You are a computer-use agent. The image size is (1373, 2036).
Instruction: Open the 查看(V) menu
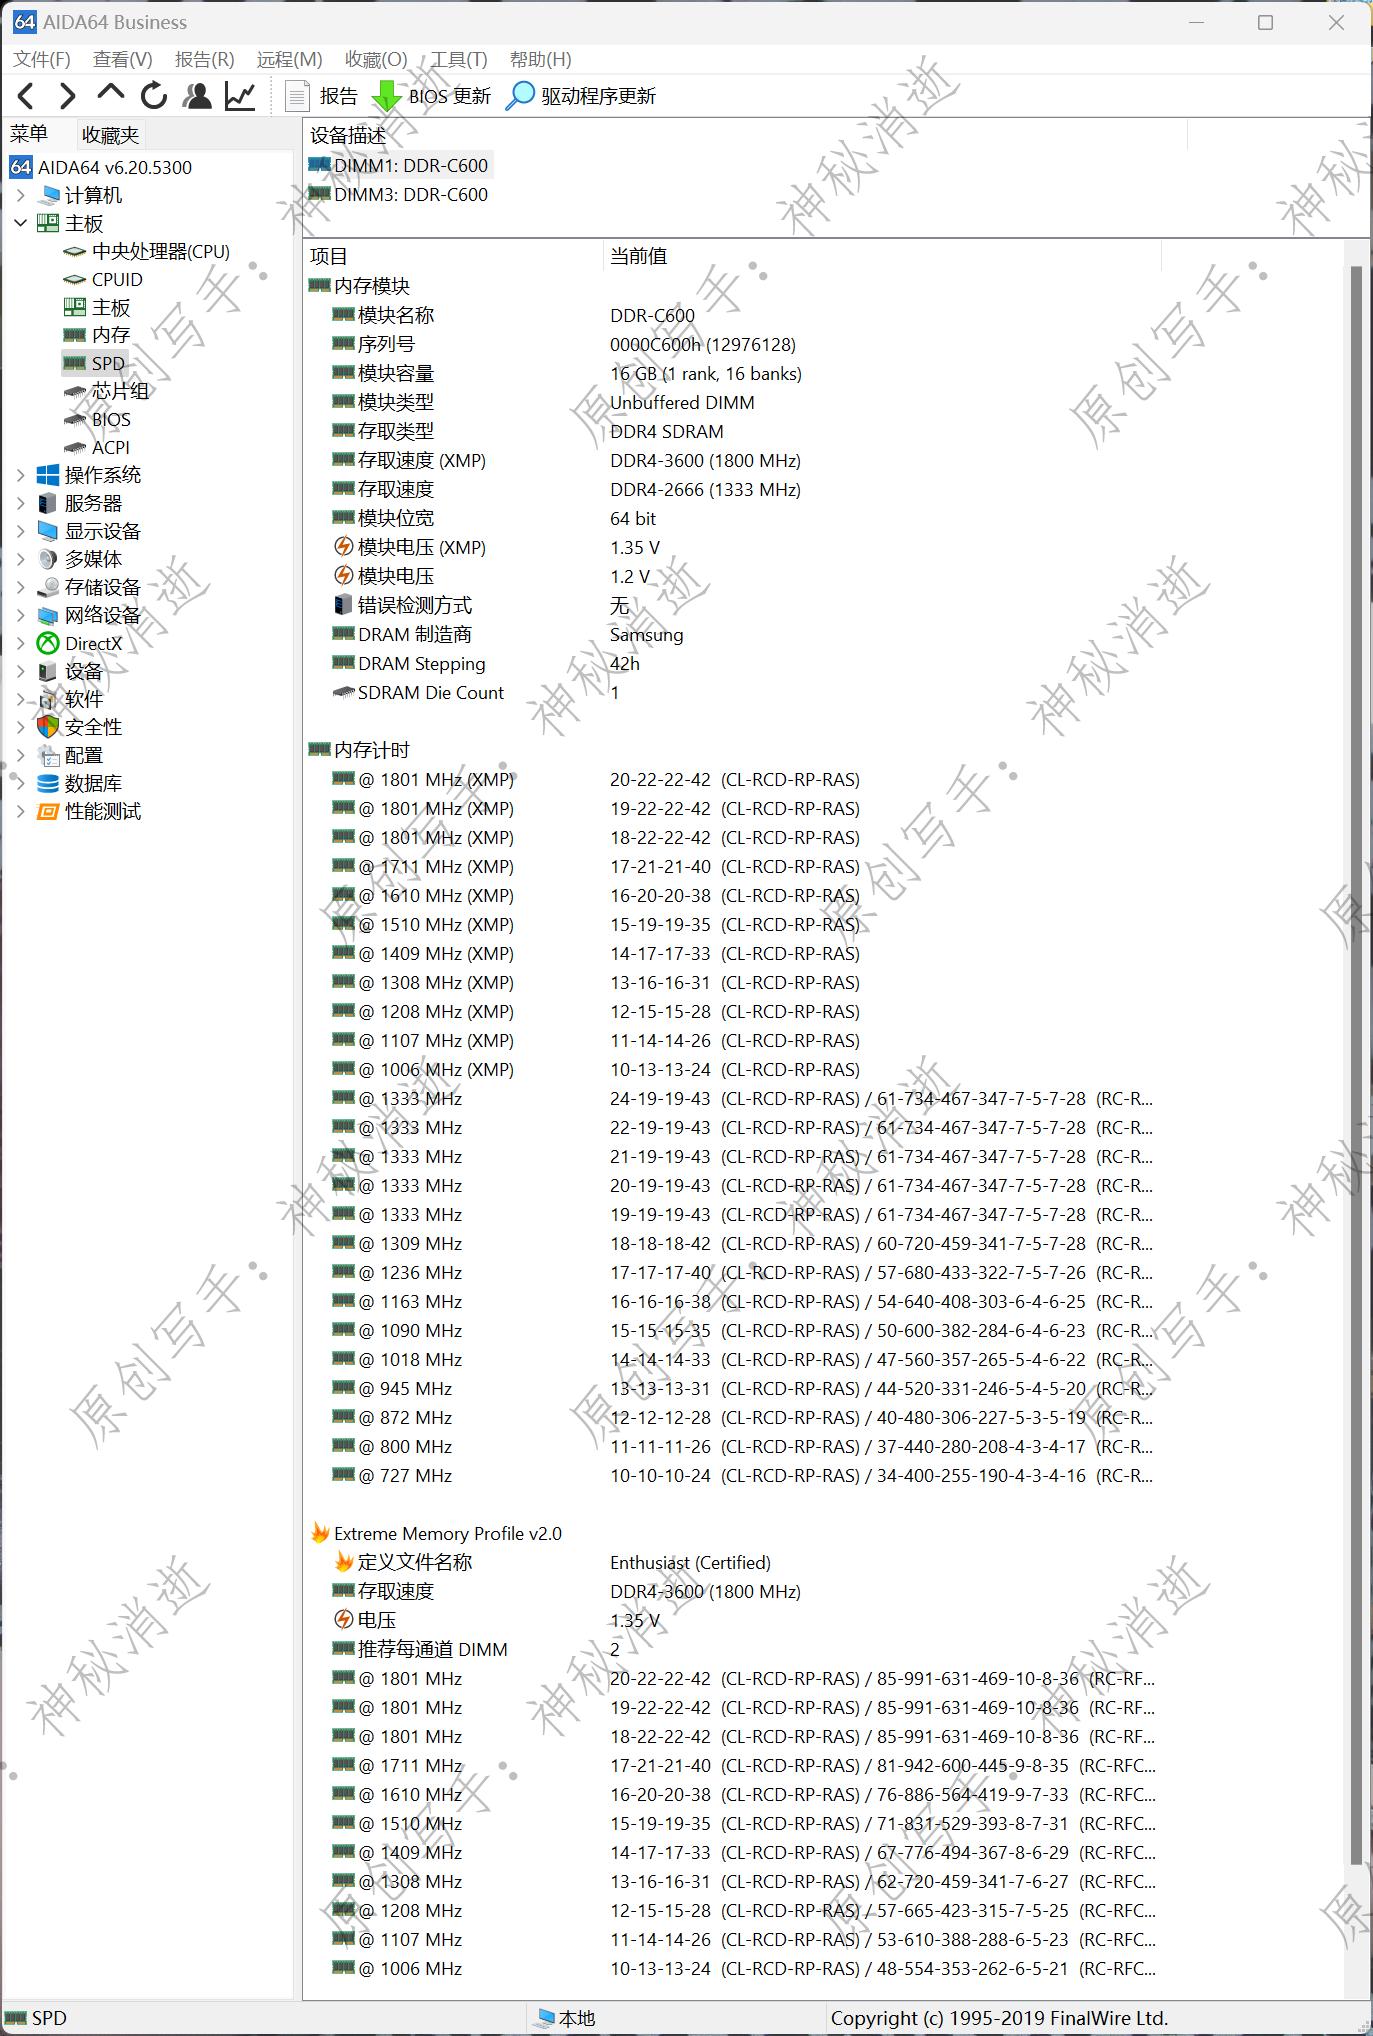tap(123, 59)
